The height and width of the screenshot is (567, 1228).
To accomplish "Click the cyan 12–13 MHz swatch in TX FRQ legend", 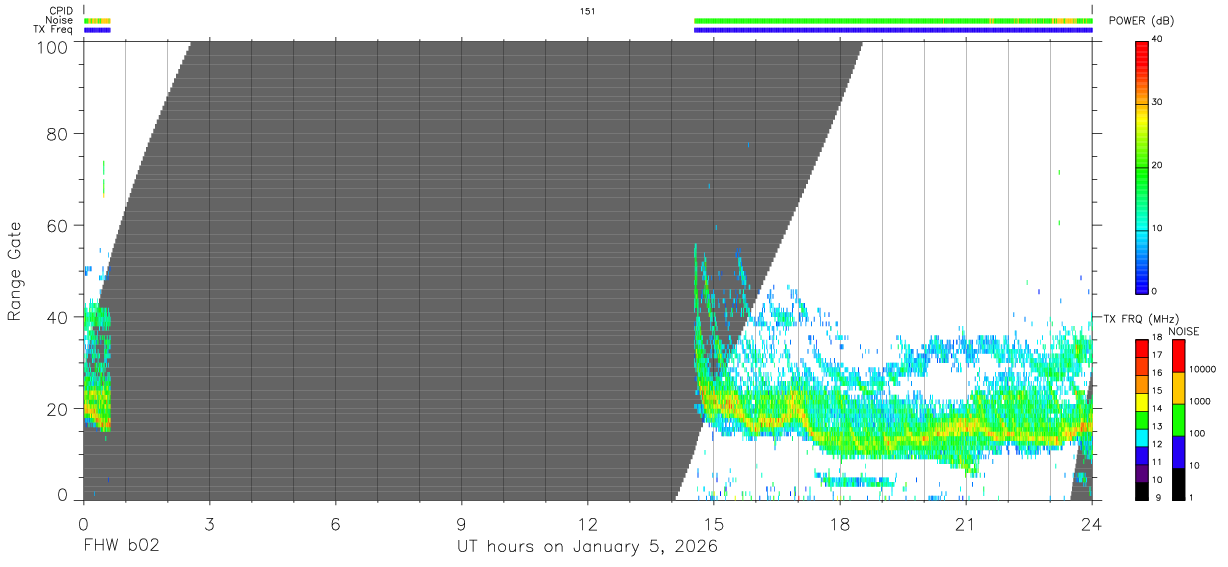I will click(x=1142, y=438).
